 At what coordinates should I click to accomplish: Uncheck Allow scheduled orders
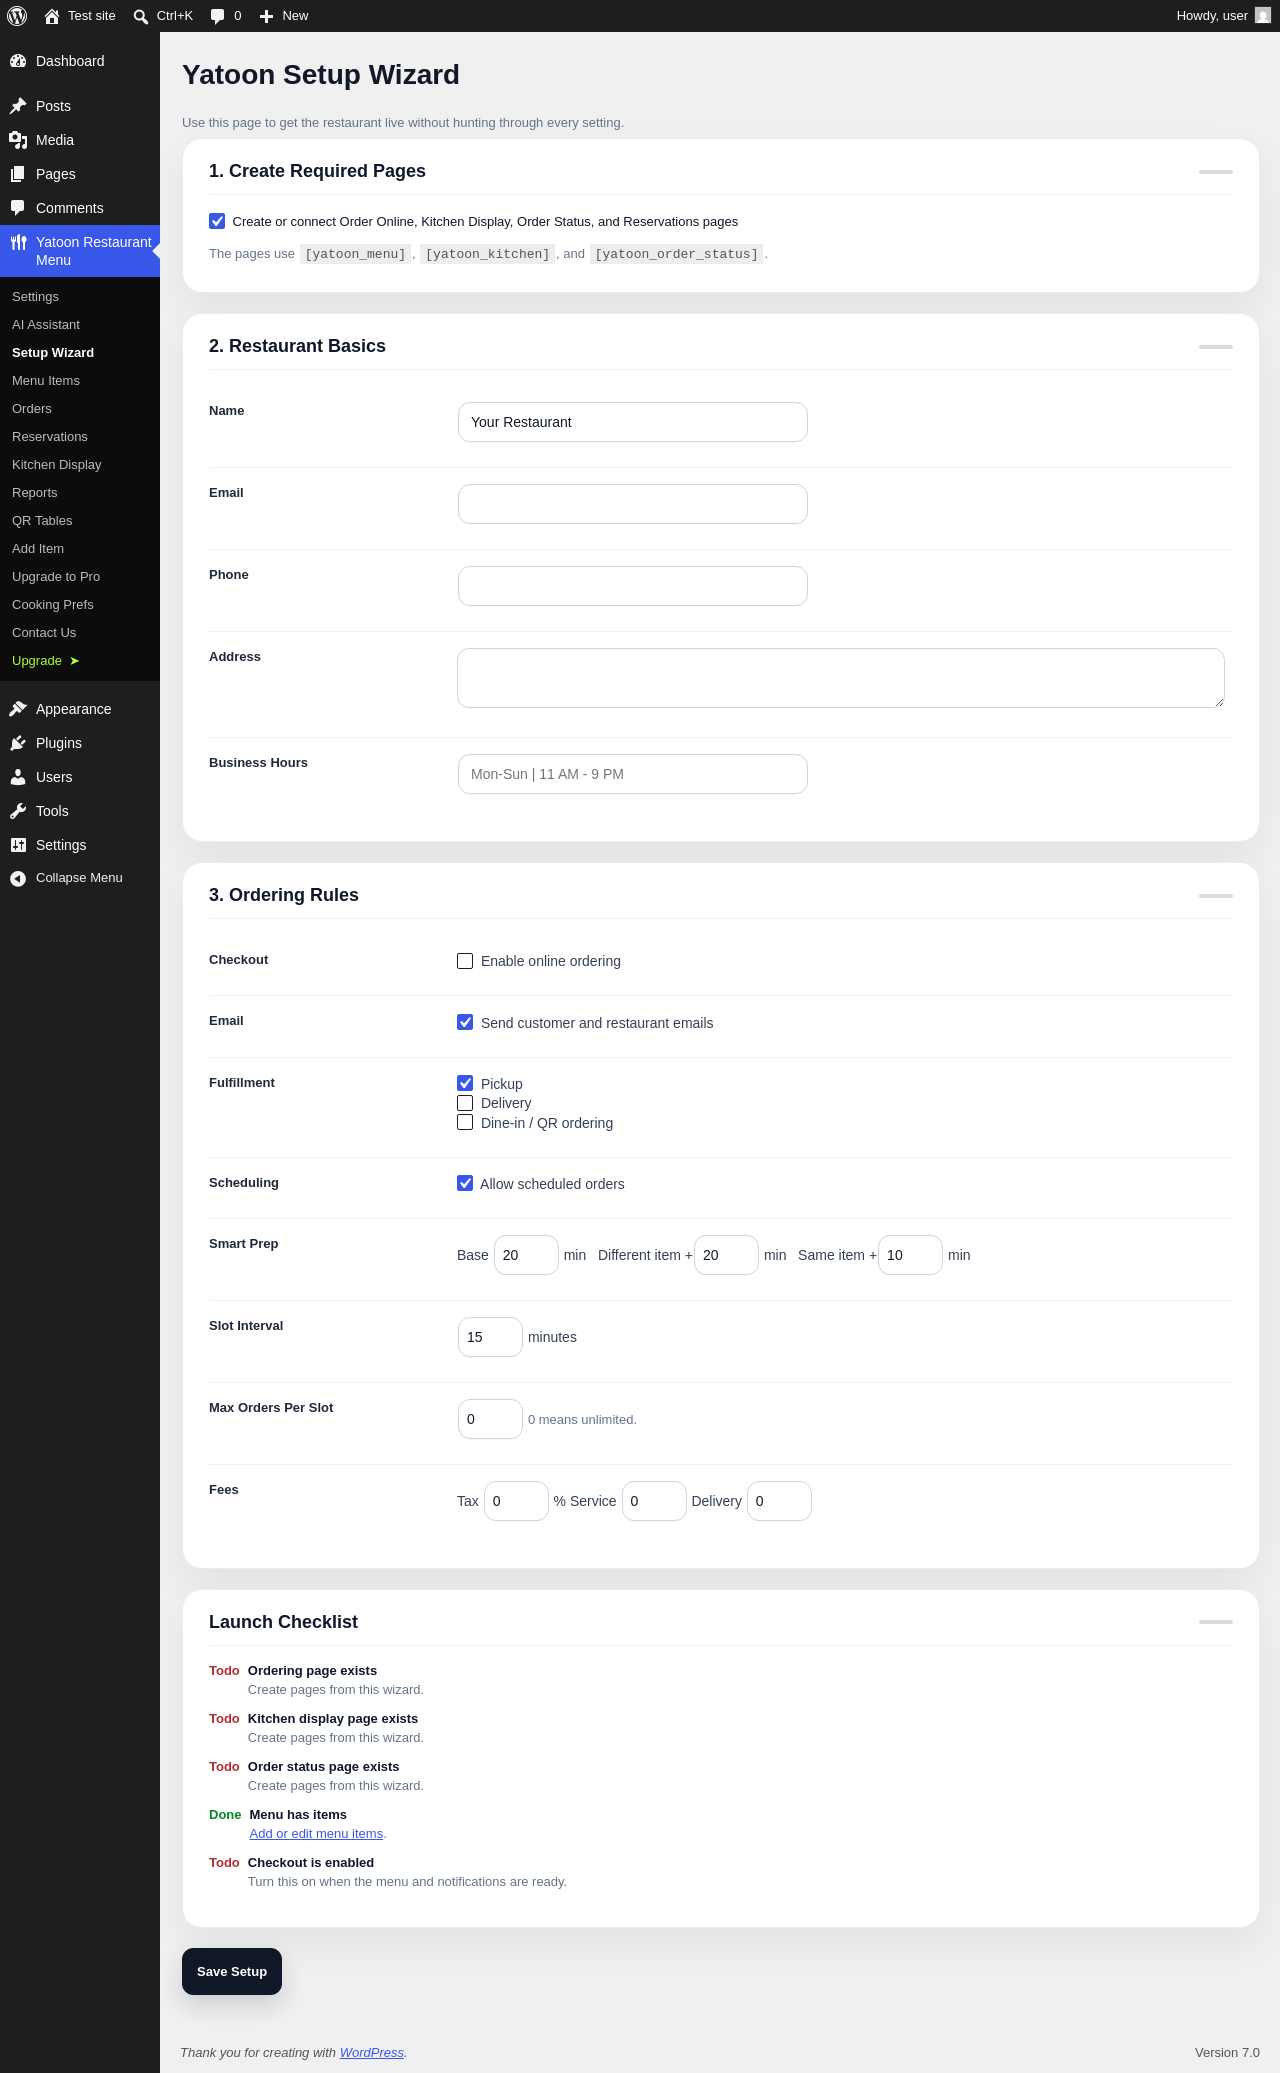pos(465,1183)
